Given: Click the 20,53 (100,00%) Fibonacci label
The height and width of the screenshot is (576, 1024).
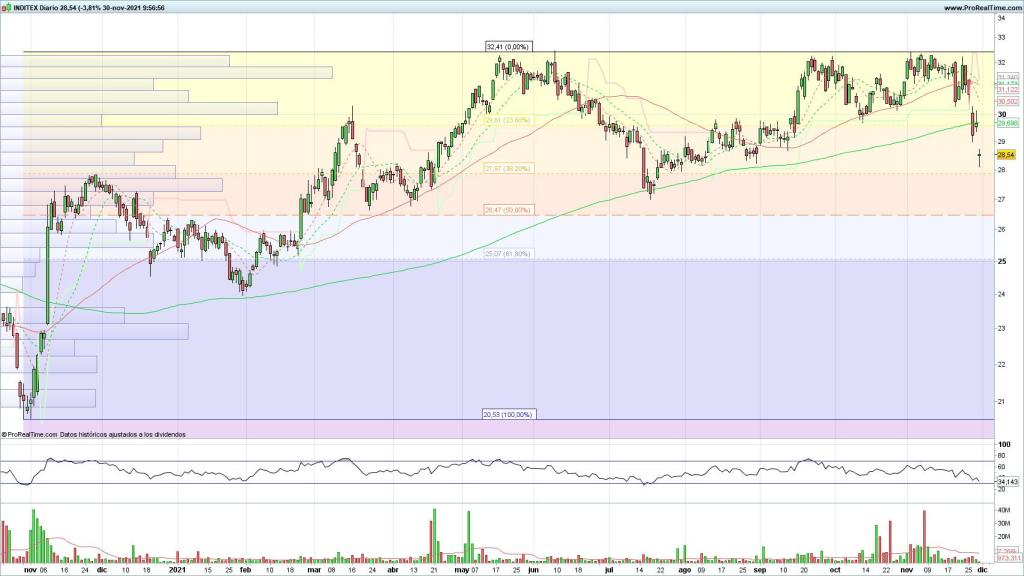Looking at the screenshot, I should [x=507, y=414].
